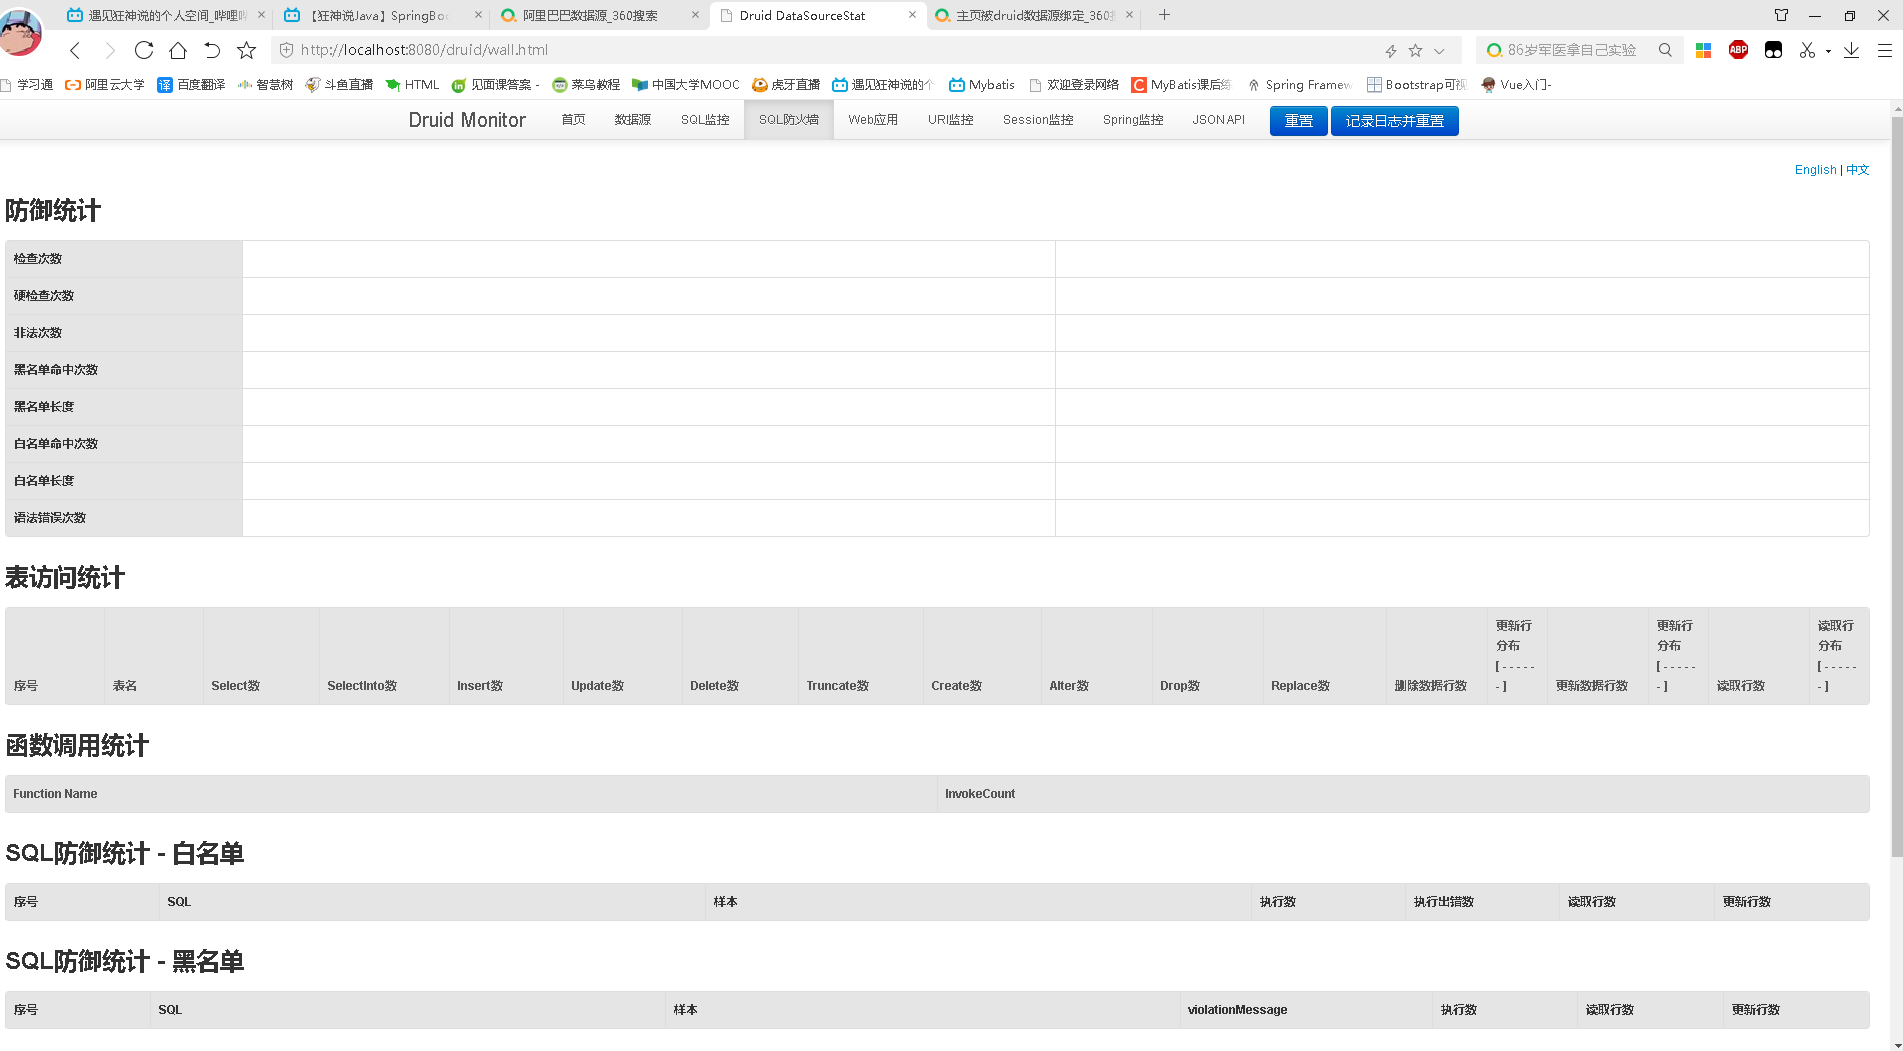Click the blue 重置 button
This screenshot has height=1051, width=1903.
click(x=1298, y=121)
